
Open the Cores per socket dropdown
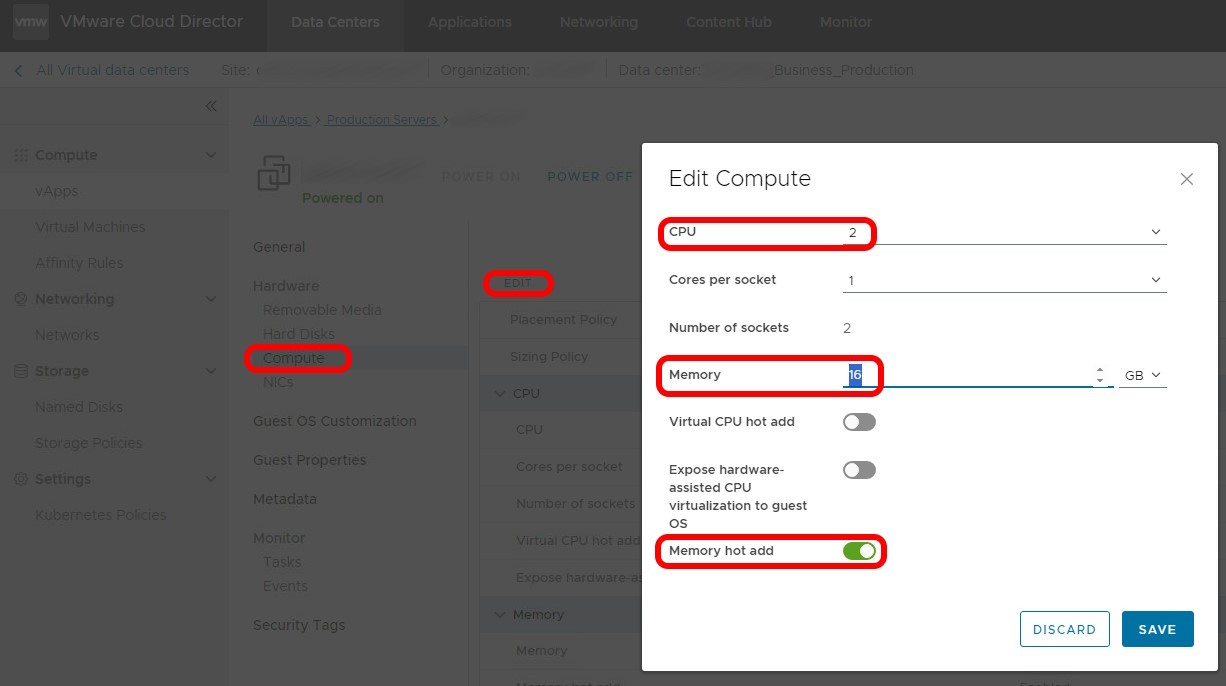coord(1004,281)
